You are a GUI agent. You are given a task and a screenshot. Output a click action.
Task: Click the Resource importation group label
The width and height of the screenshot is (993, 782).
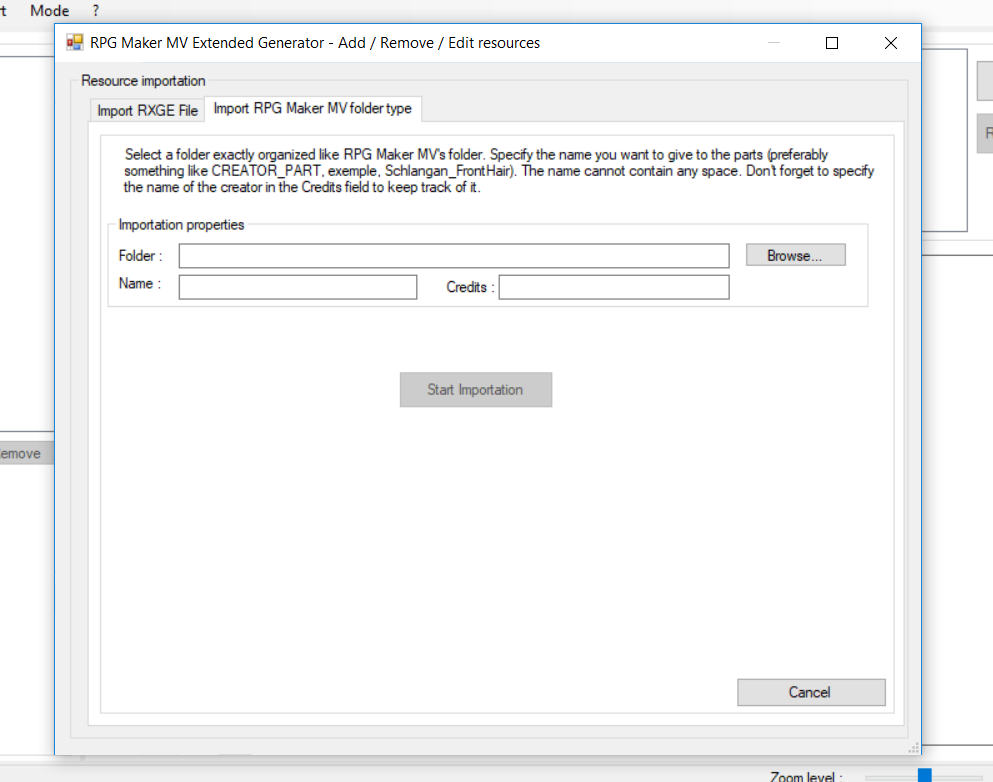[x=143, y=81]
